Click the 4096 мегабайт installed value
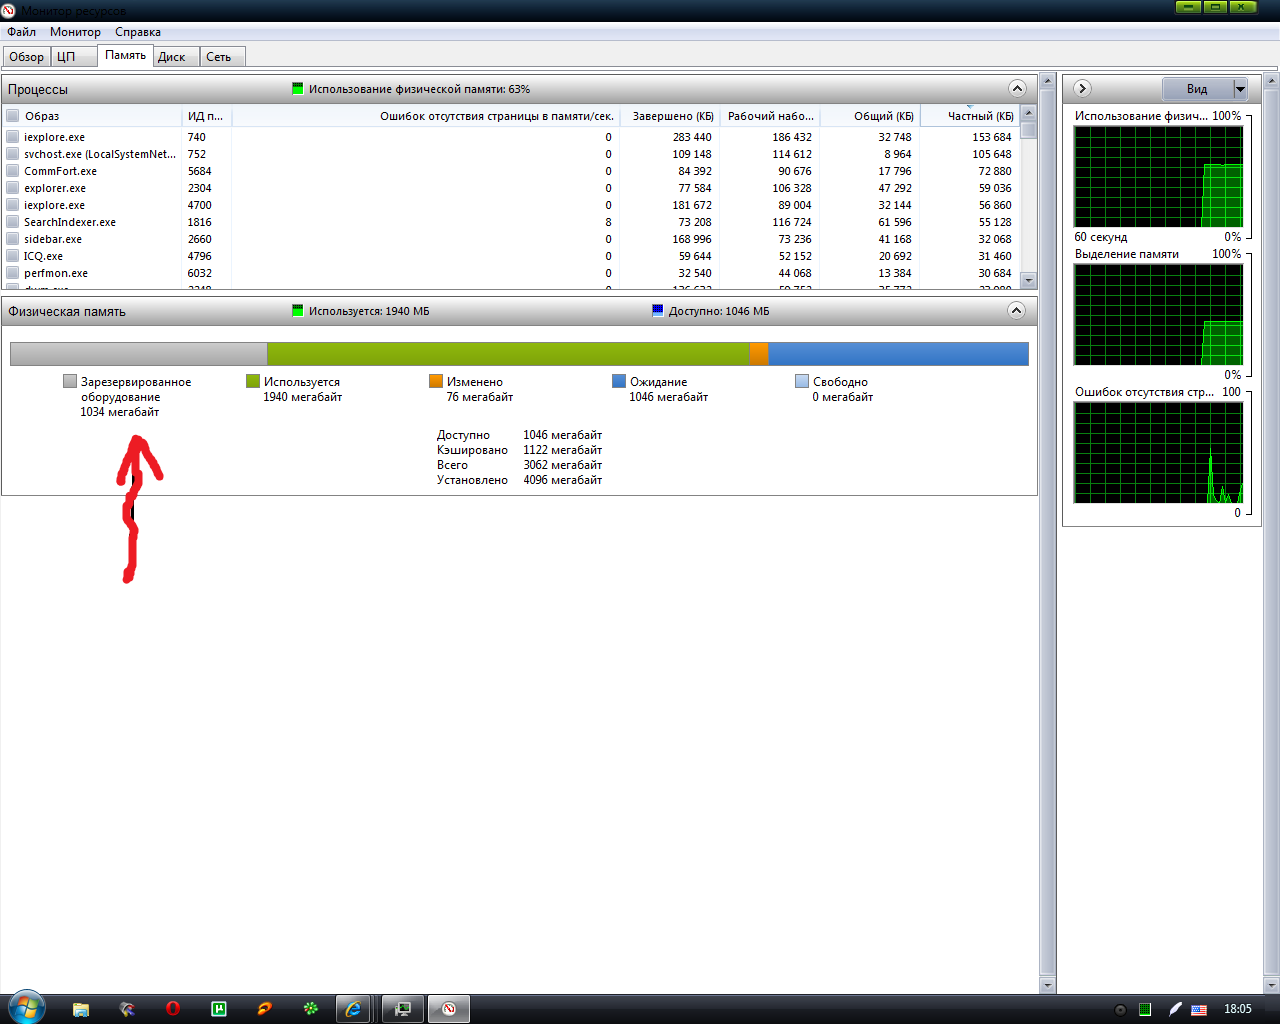The height and width of the screenshot is (1024, 1280). pos(562,480)
